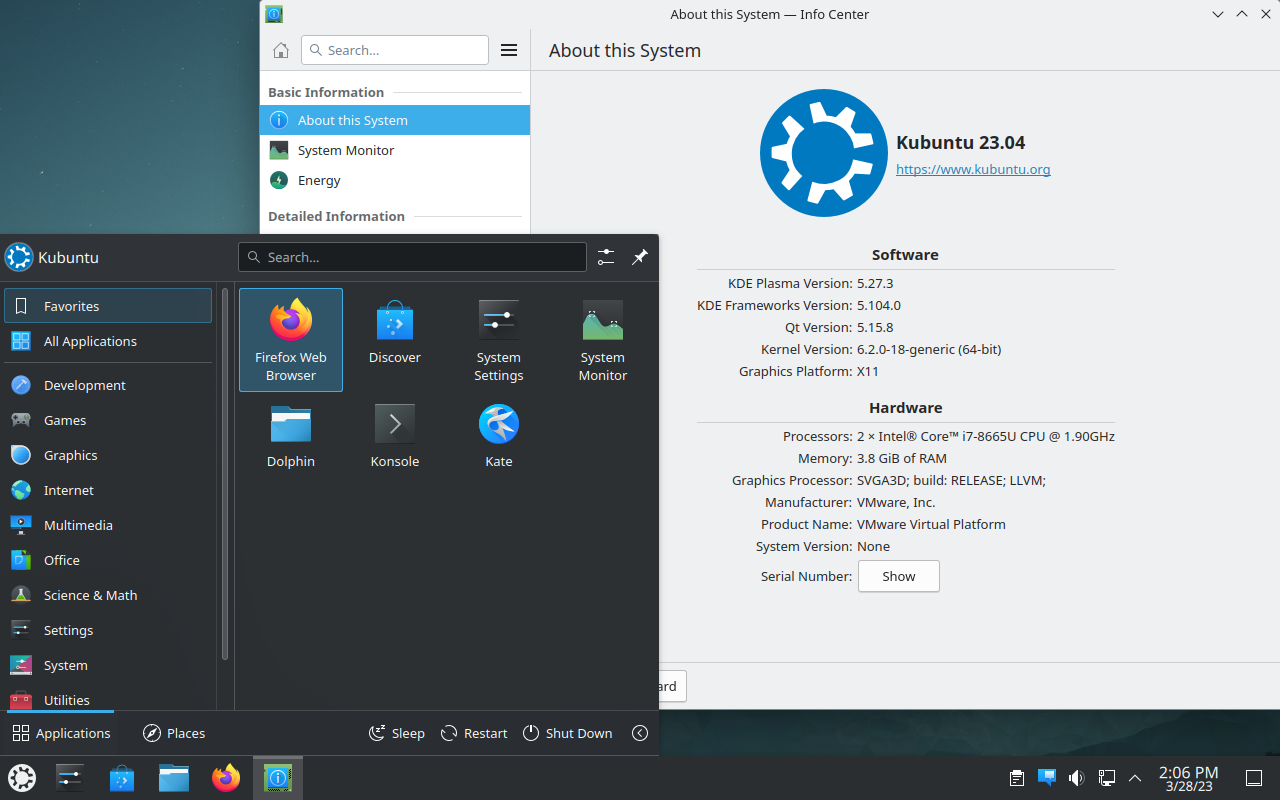Switch to the Places tab
Screen dimensions: 1280x800
tap(174, 733)
